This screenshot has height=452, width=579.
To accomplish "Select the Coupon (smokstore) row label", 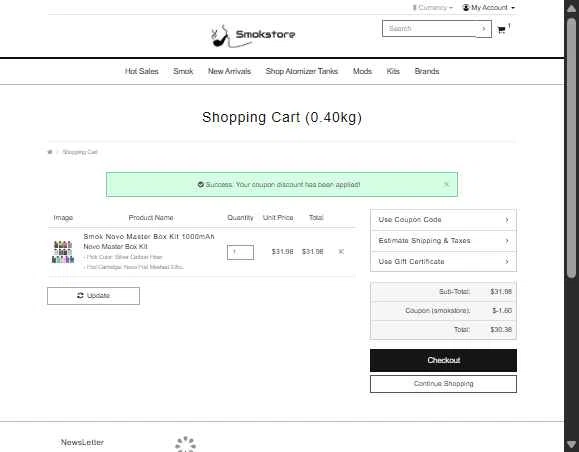I will (x=438, y=311).
